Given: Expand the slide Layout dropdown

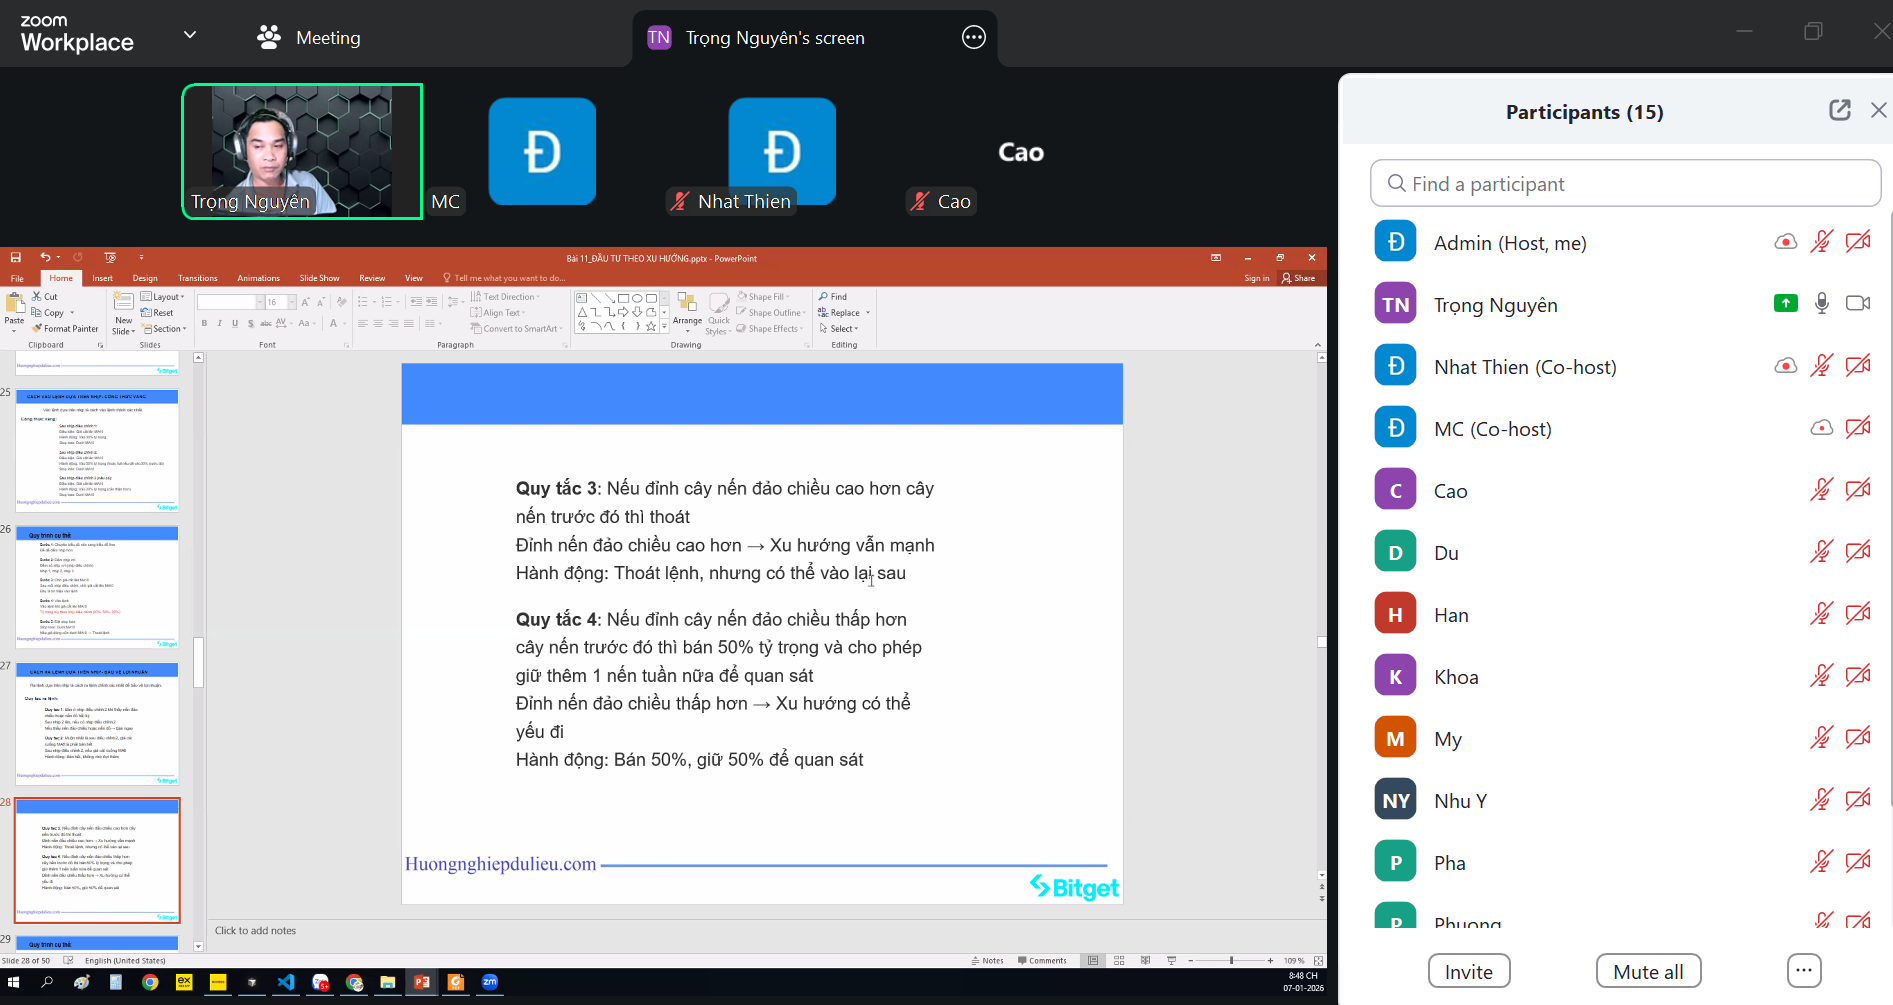Looking at the screenshot, I should [165, 297].
